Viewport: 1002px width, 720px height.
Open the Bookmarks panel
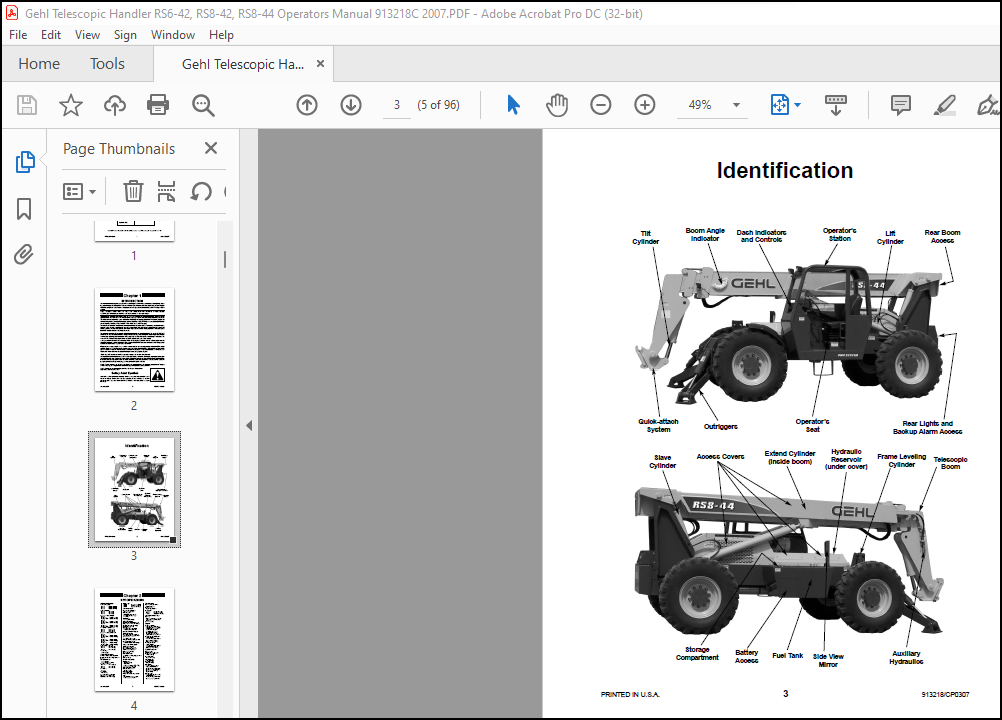24,209
